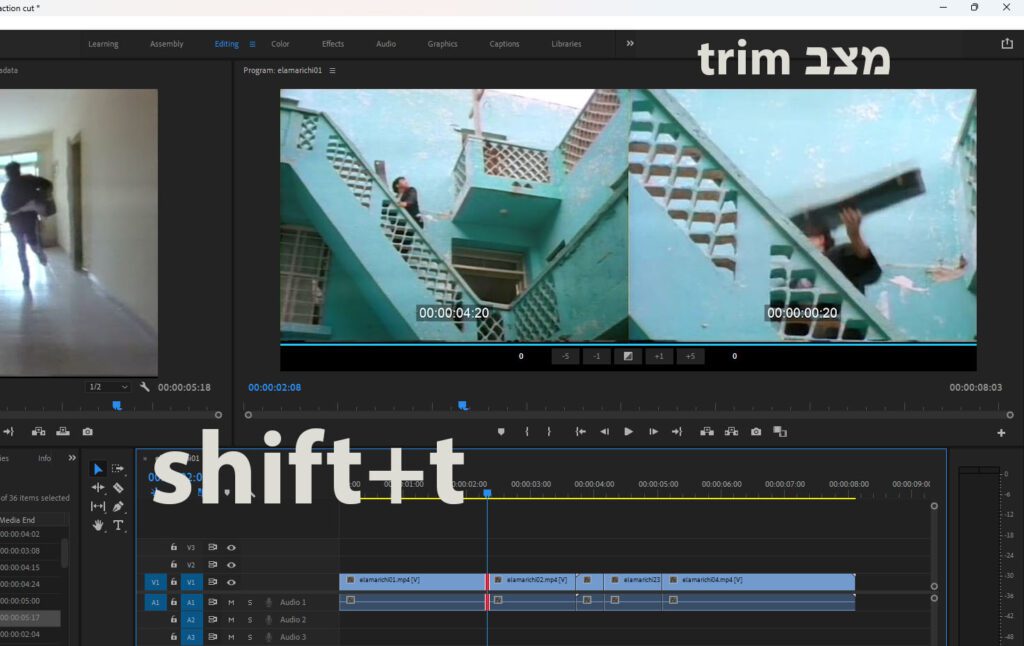Toggle V1 track output eye icon
The image size is (1024, 646).
point(231,582)
